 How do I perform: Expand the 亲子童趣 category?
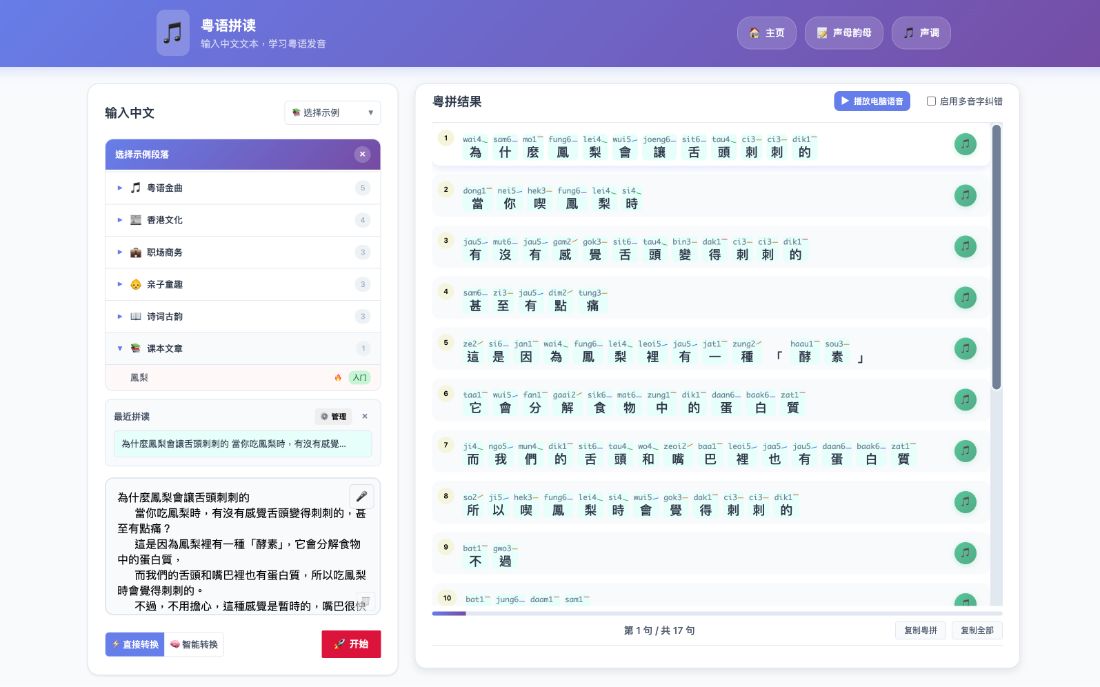click(243, 284)
